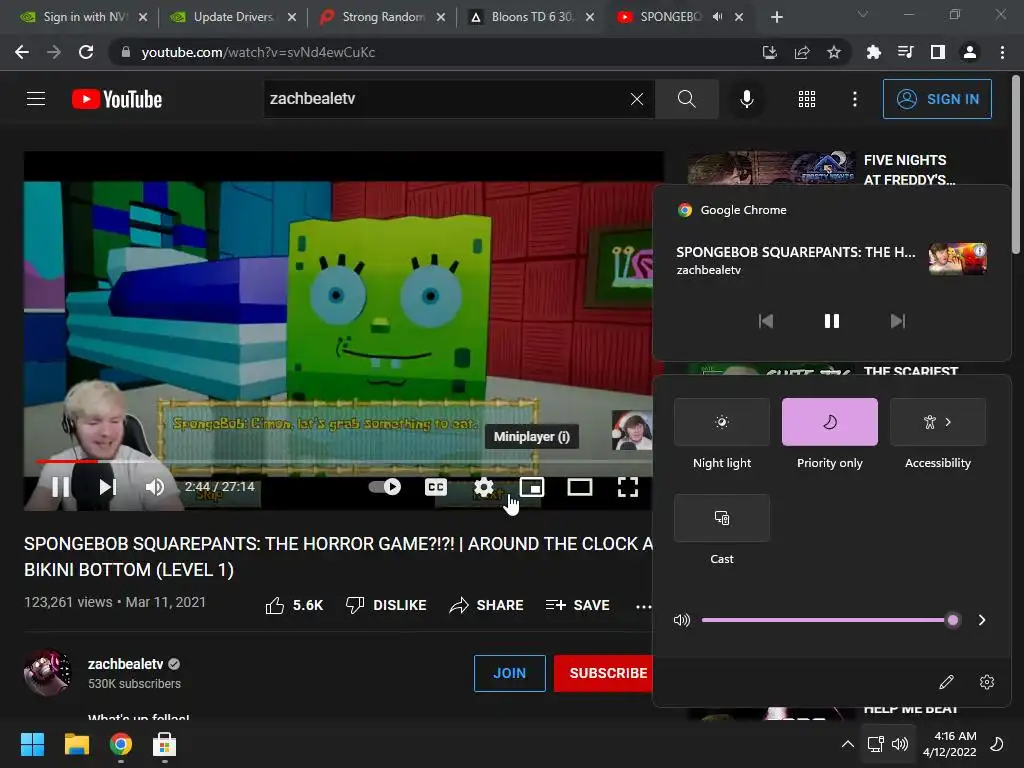Open more actions ellipsis beside SAVE

(x=643, y=606)
